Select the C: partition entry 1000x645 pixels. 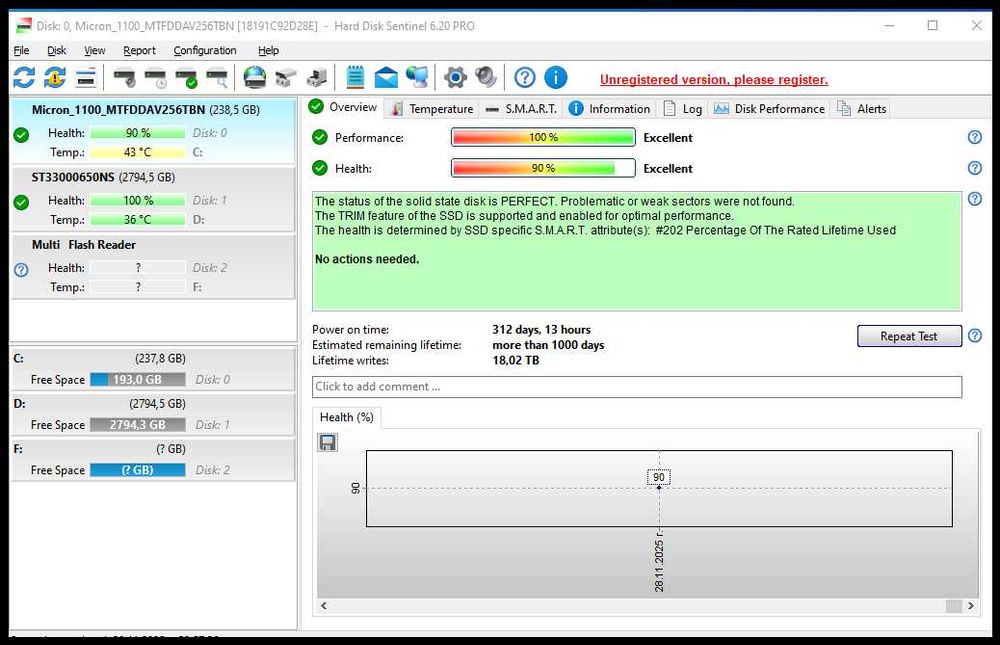click(x=153, y=369)
